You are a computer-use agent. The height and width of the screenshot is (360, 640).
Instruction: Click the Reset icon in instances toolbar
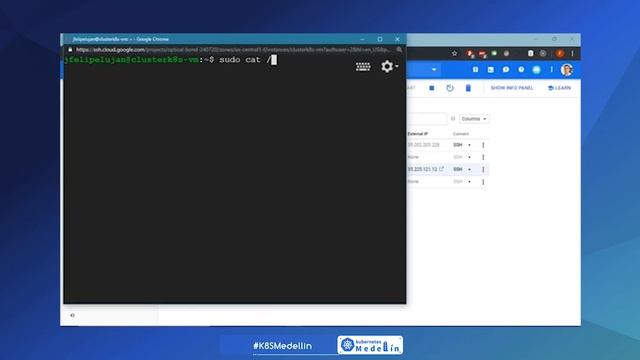[450, 88]
